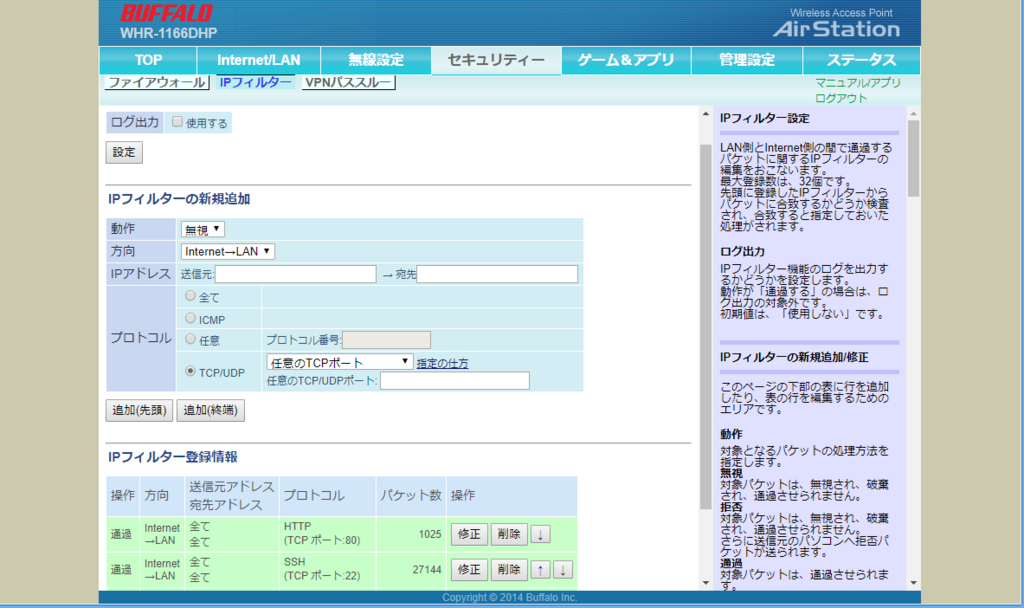The height and width of the screenshot is (608, 1024).
Task: Select the 全て protocol radio button
Action: click(190, 296)
